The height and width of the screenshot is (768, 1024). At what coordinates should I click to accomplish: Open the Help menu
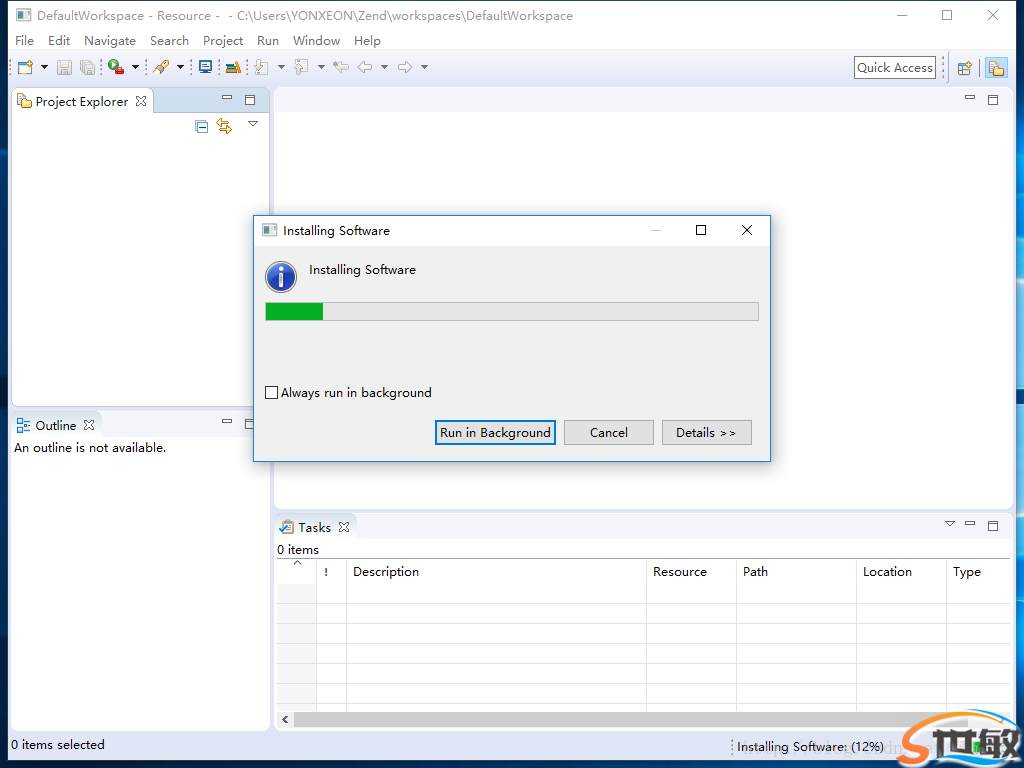pos(367,40)
